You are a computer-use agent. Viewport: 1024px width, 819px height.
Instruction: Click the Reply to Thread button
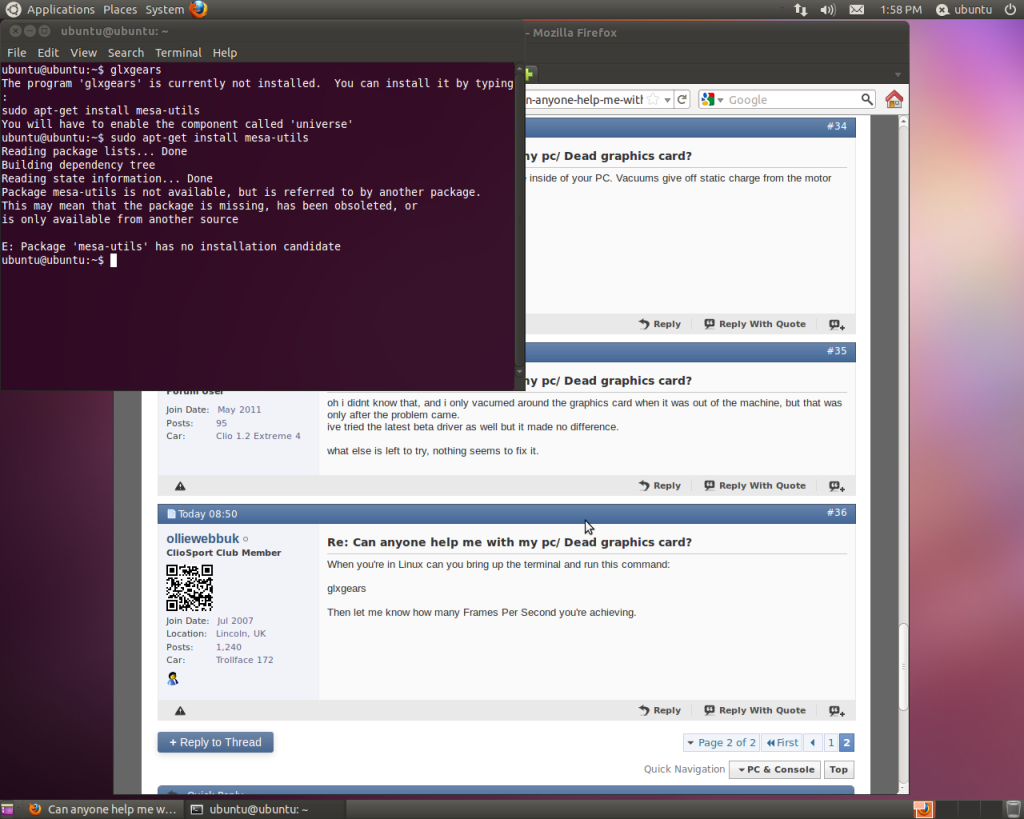tap(215, 743)
